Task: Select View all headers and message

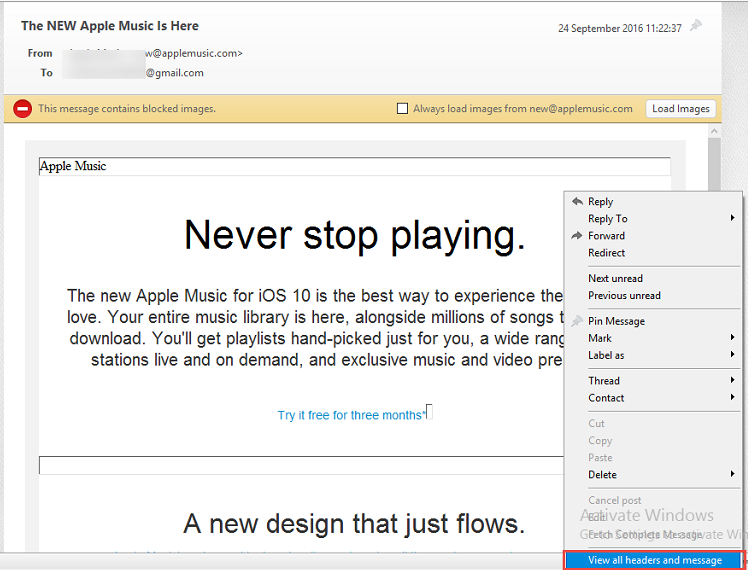Action: coord(654,560)
